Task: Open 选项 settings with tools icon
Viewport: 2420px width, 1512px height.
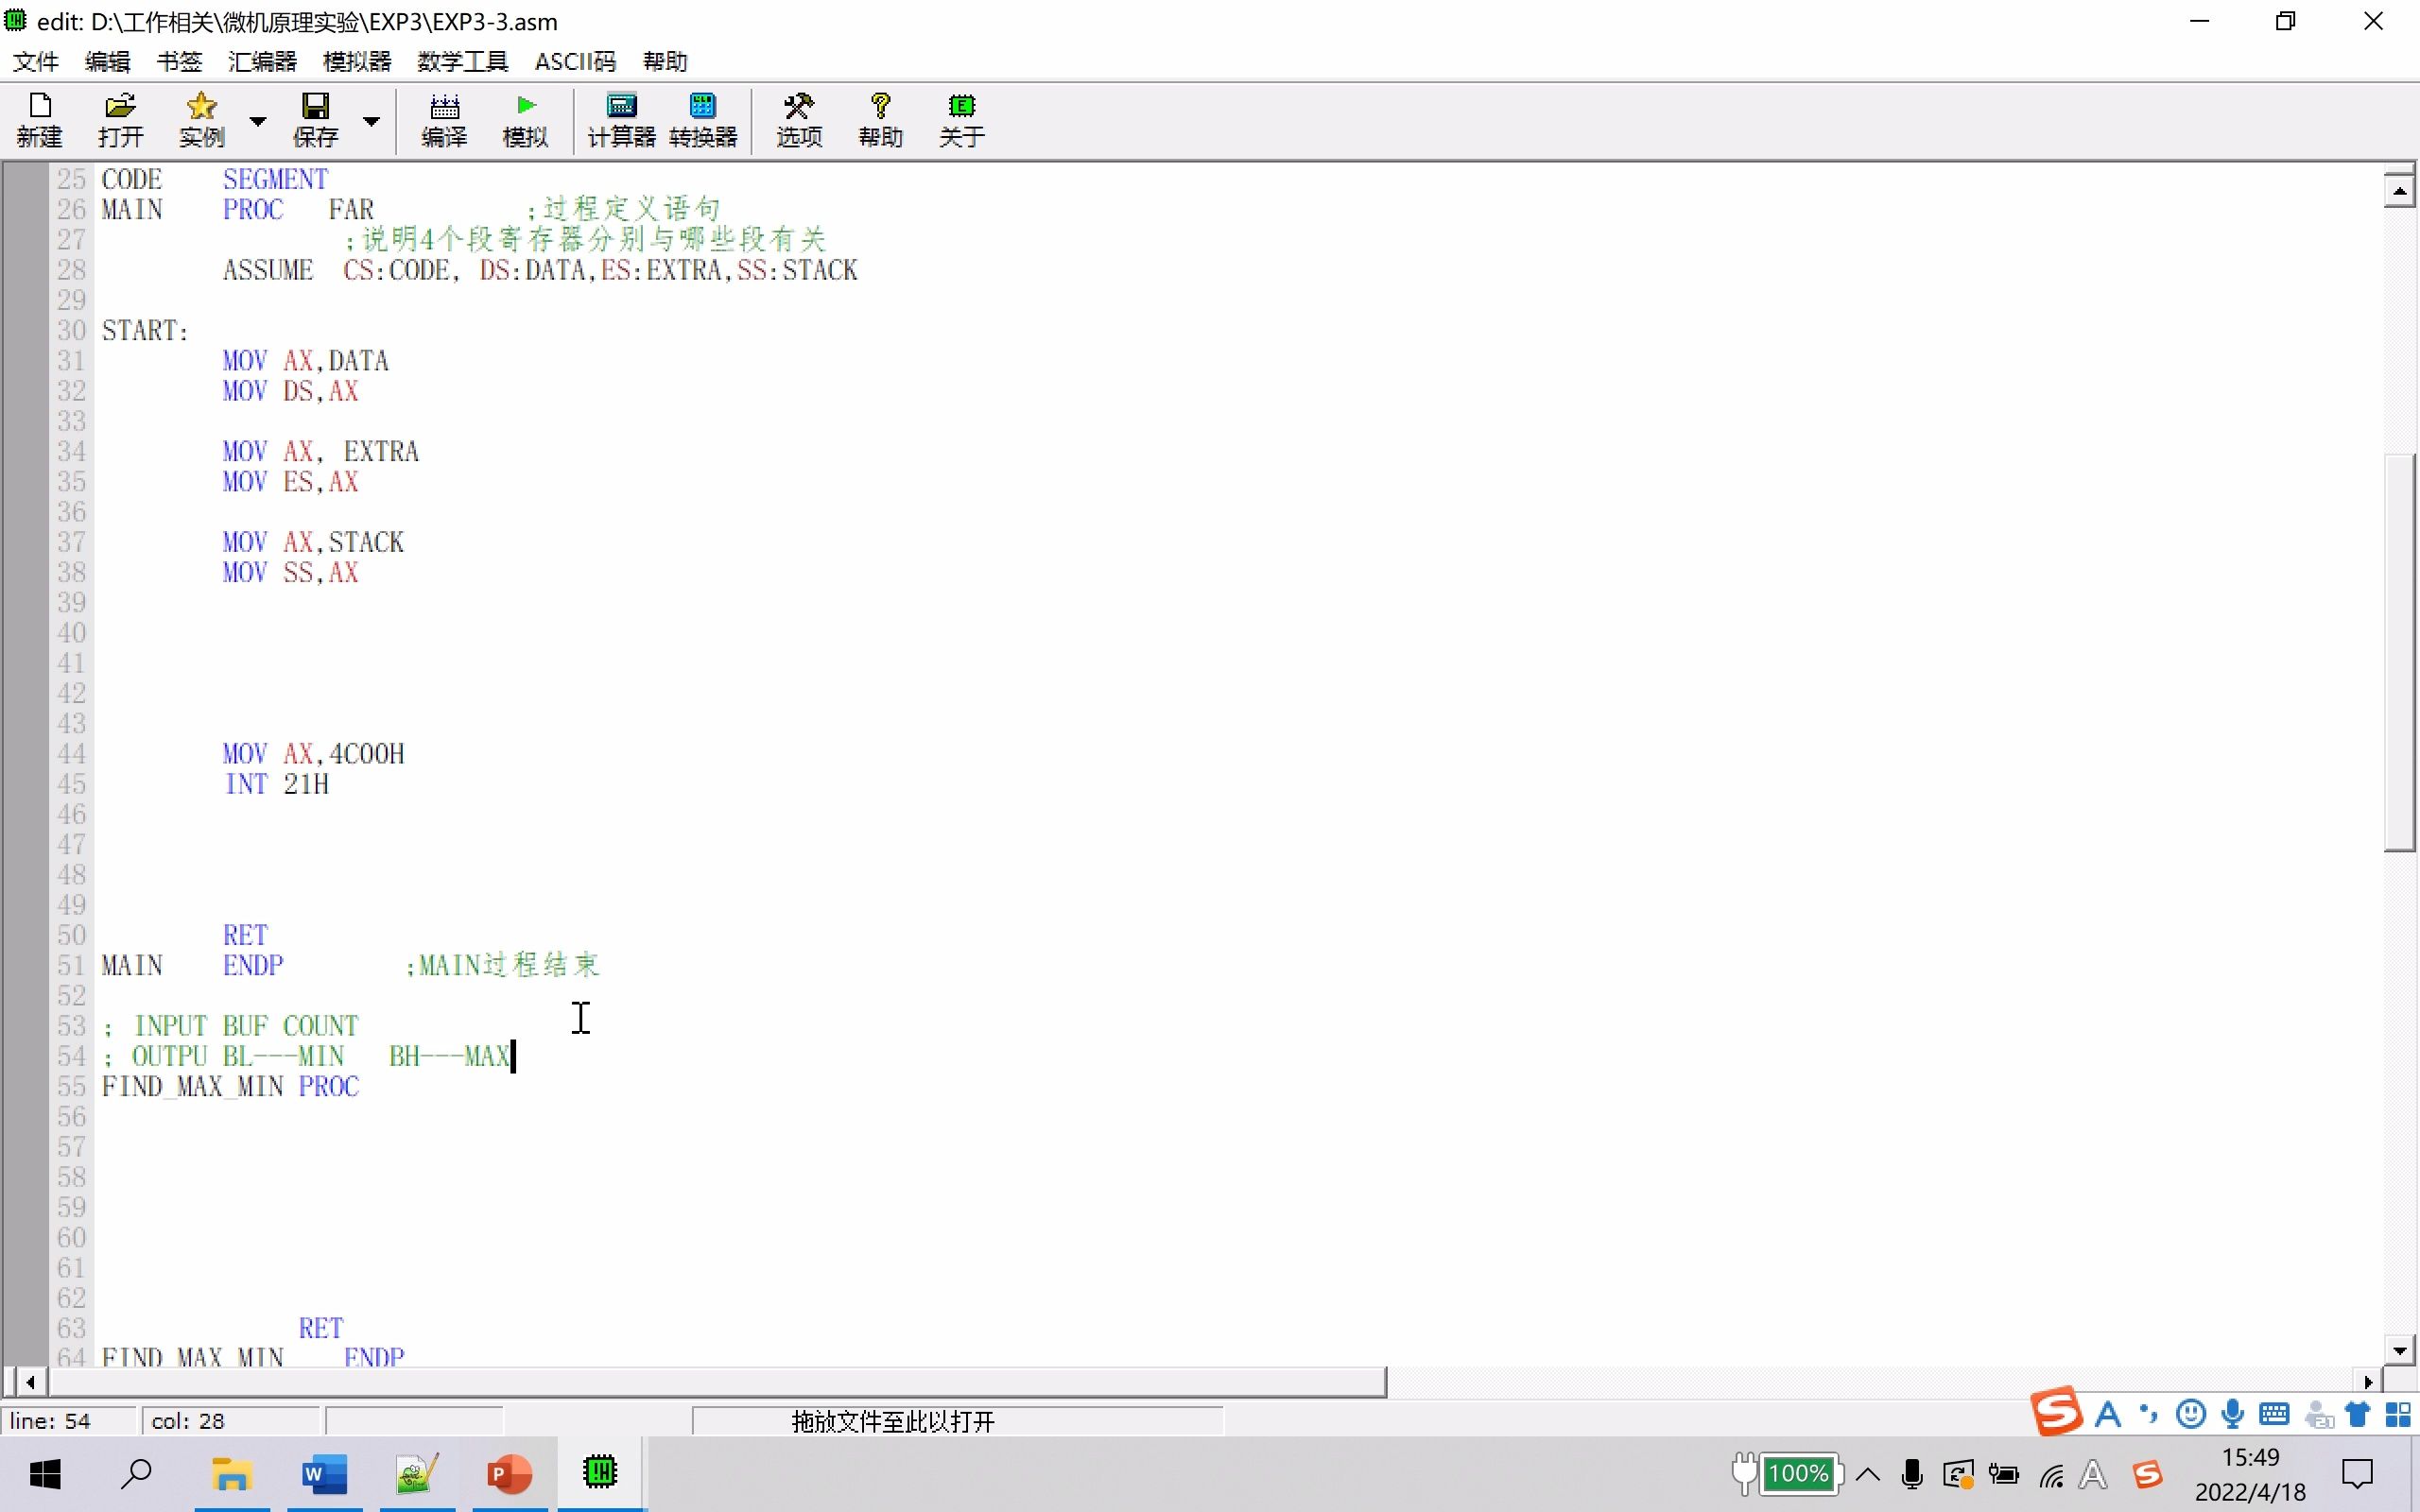Action: tap(799, 120)
